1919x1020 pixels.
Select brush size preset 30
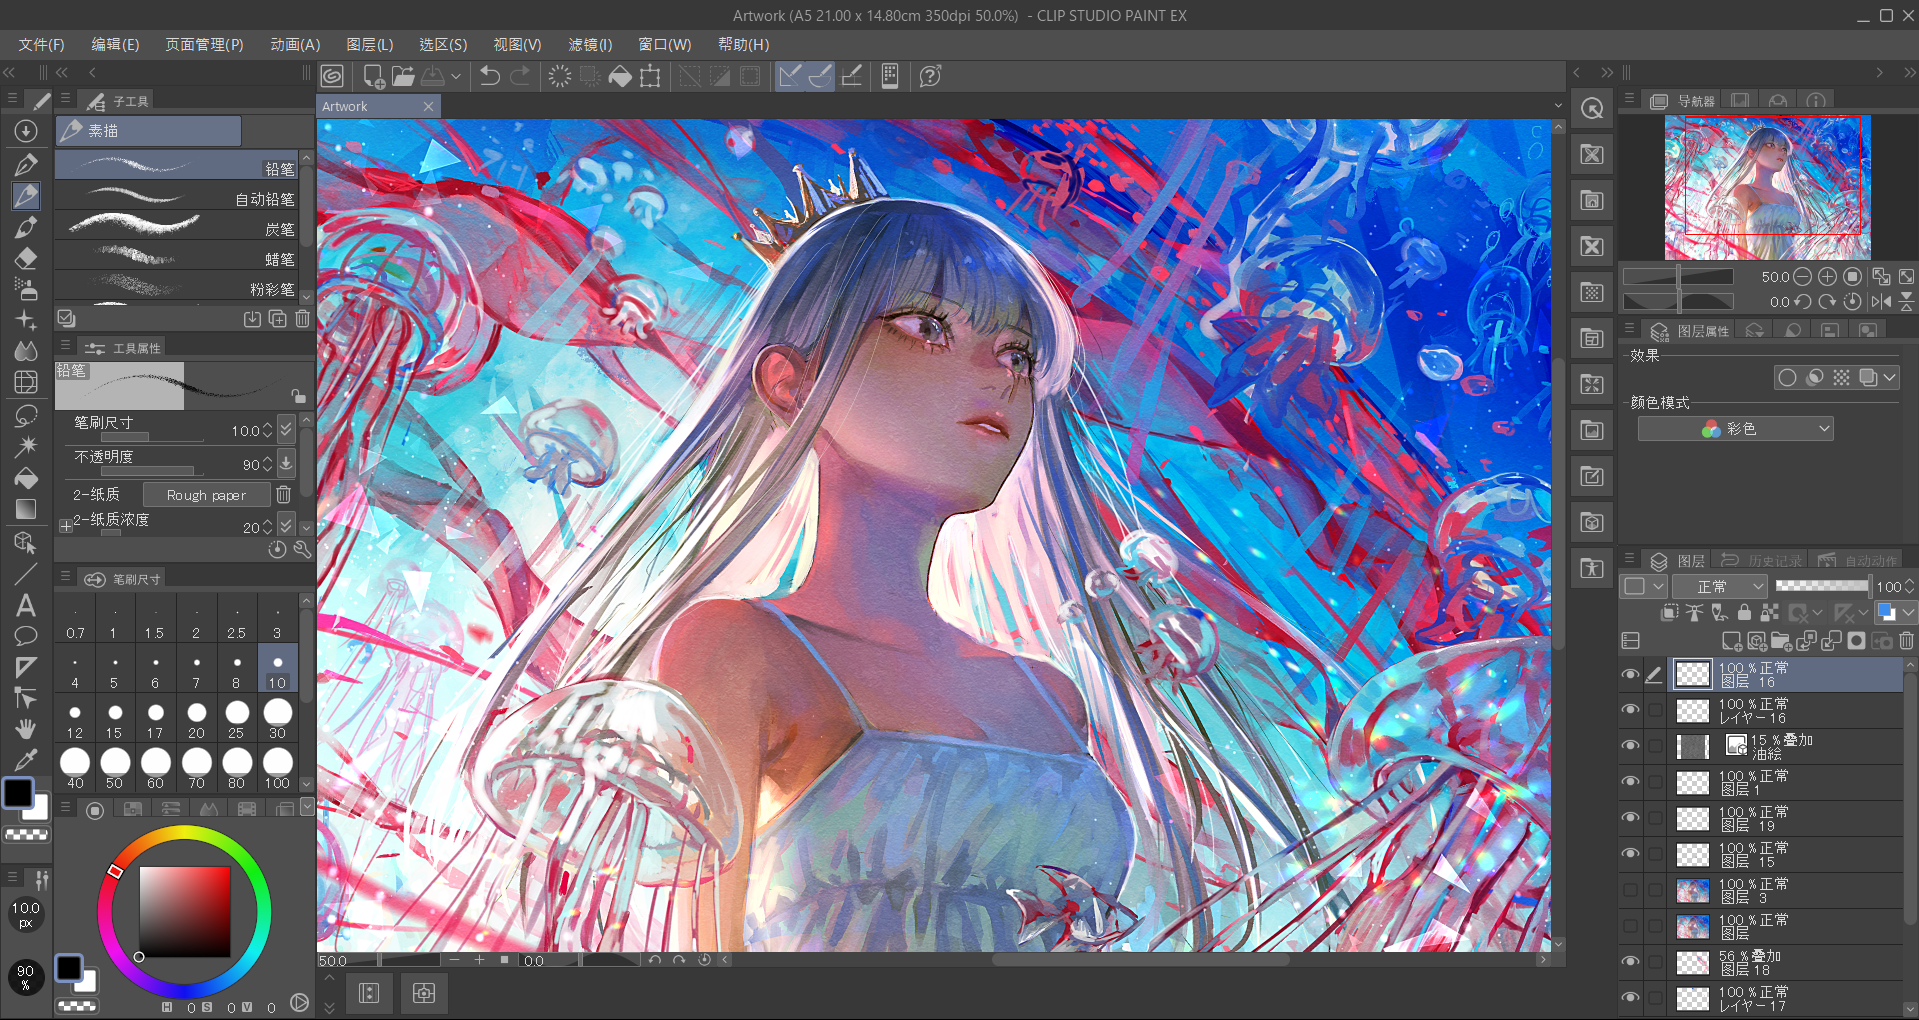277,718
